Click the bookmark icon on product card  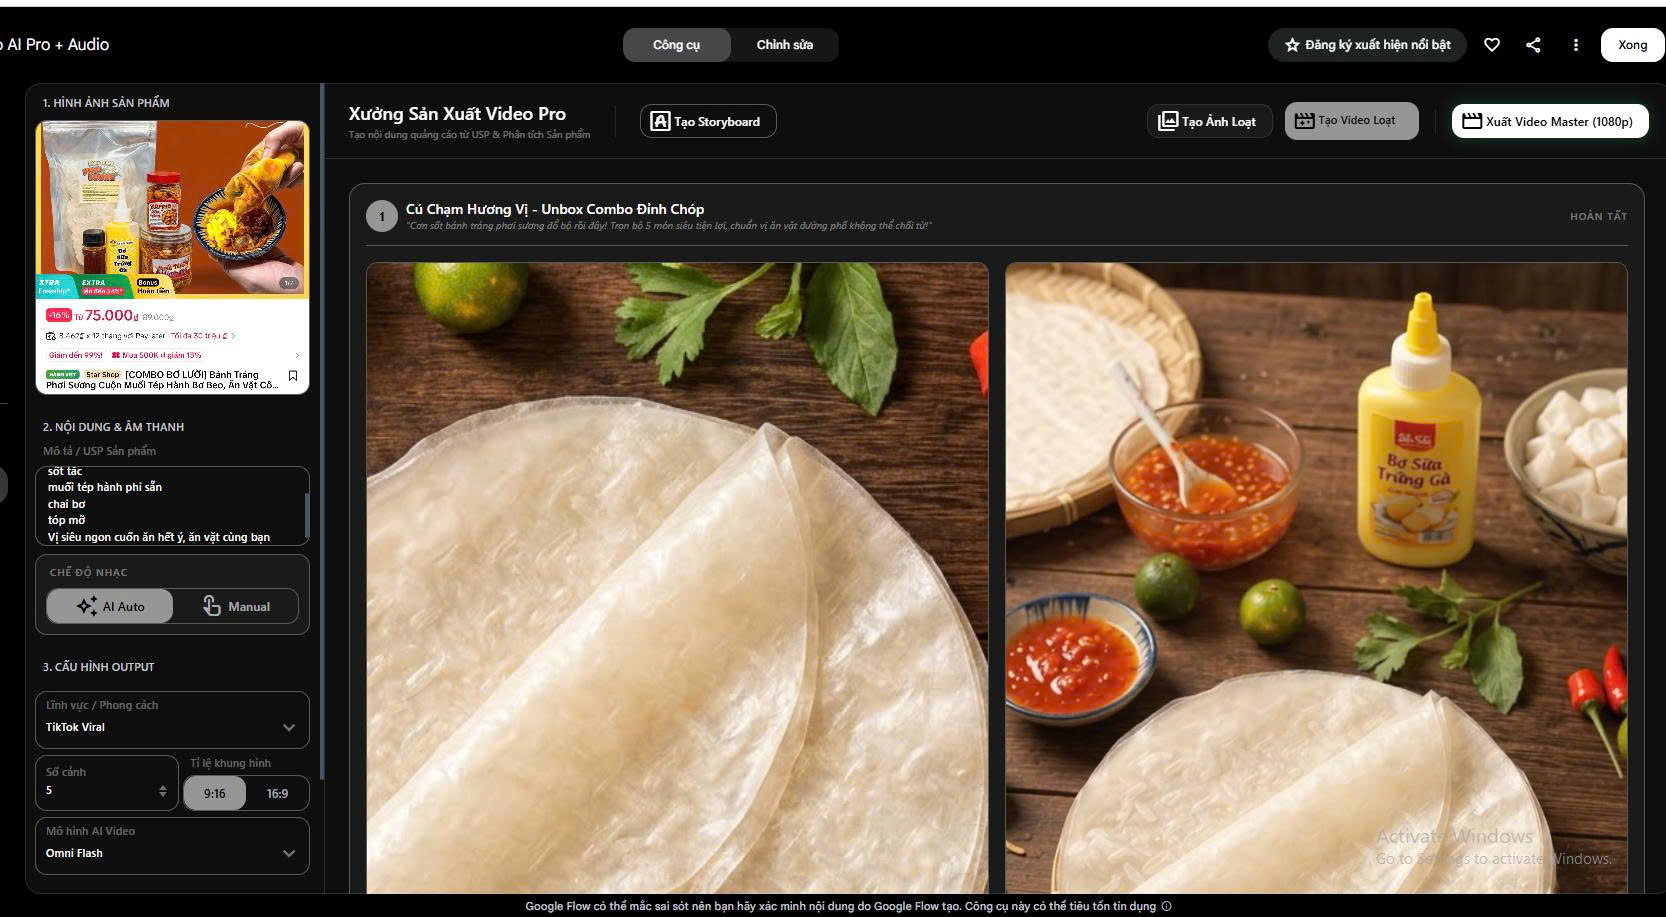293,376
